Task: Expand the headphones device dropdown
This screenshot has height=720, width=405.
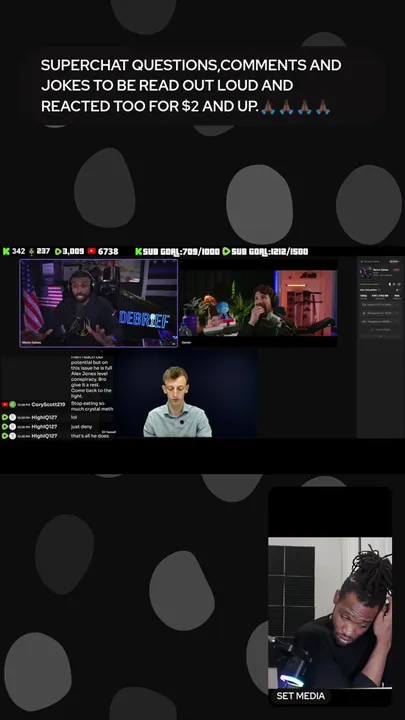Action: 380,321
